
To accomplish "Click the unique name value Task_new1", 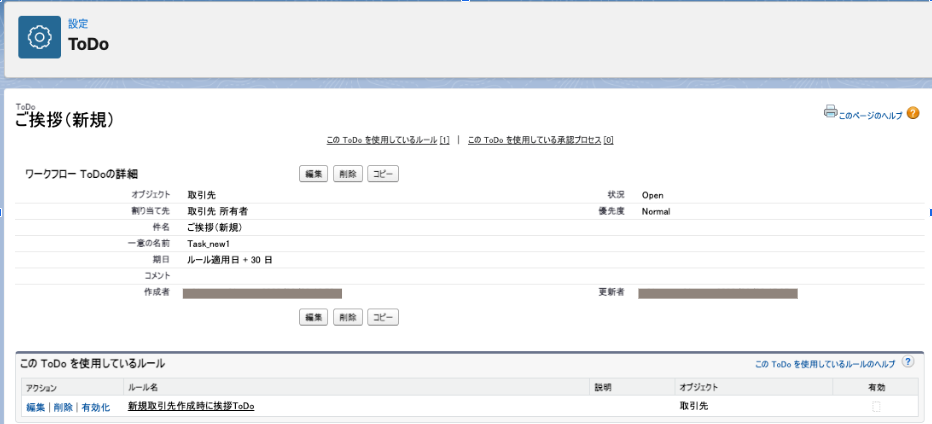I will (208, 244).
